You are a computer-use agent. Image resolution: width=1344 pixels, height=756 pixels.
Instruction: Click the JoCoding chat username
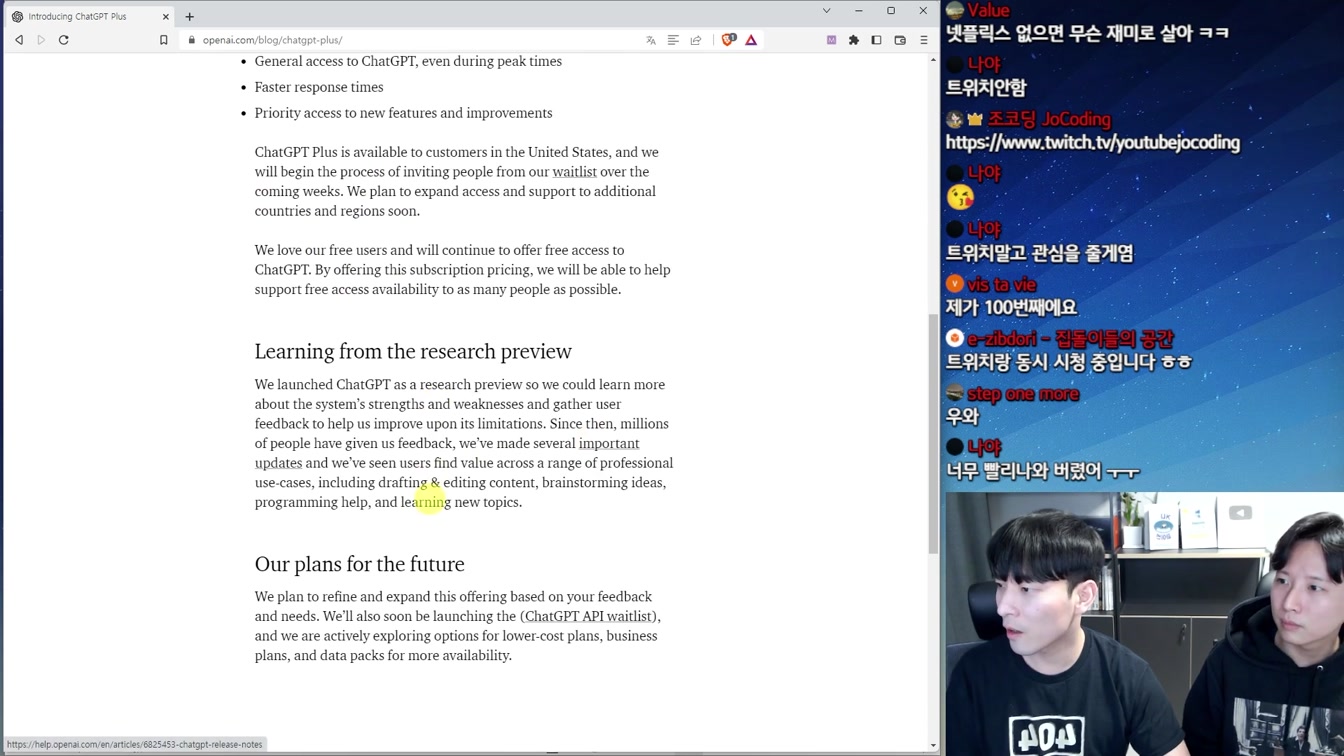(1049, 119)
